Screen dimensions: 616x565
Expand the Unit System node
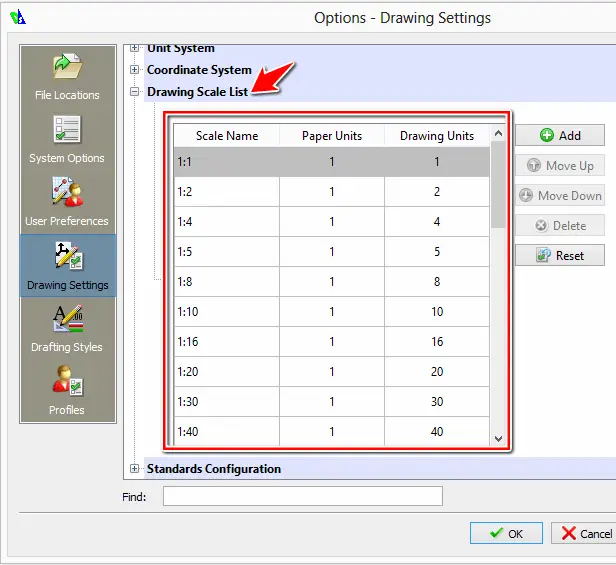(x=134, y=48)
